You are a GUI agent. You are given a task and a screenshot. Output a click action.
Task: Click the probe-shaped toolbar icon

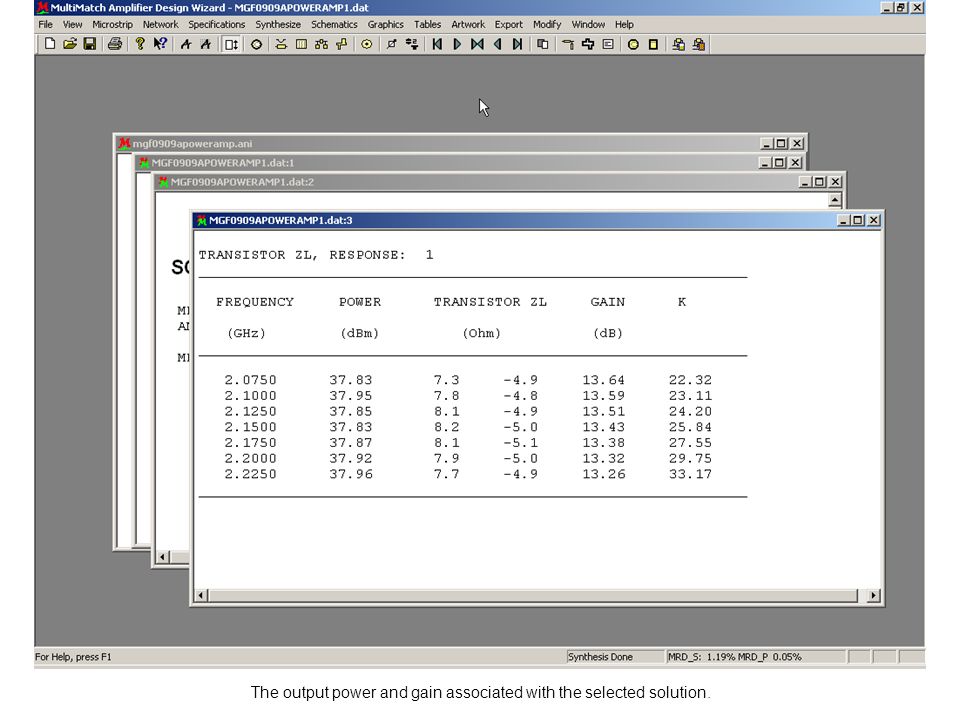click(568, 44)
